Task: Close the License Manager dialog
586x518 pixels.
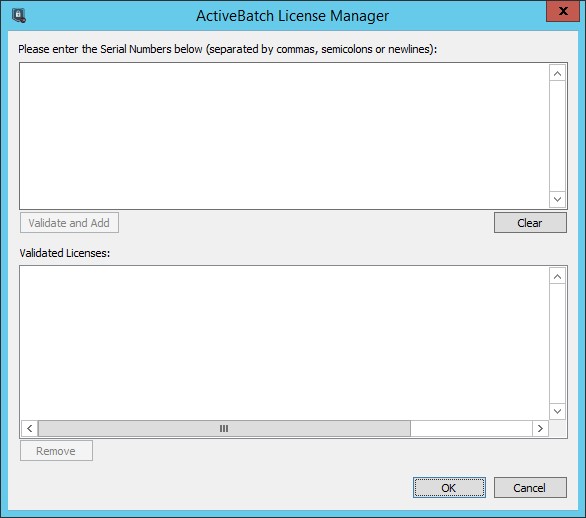Action: pyautogui.click(x=563, y=11)
